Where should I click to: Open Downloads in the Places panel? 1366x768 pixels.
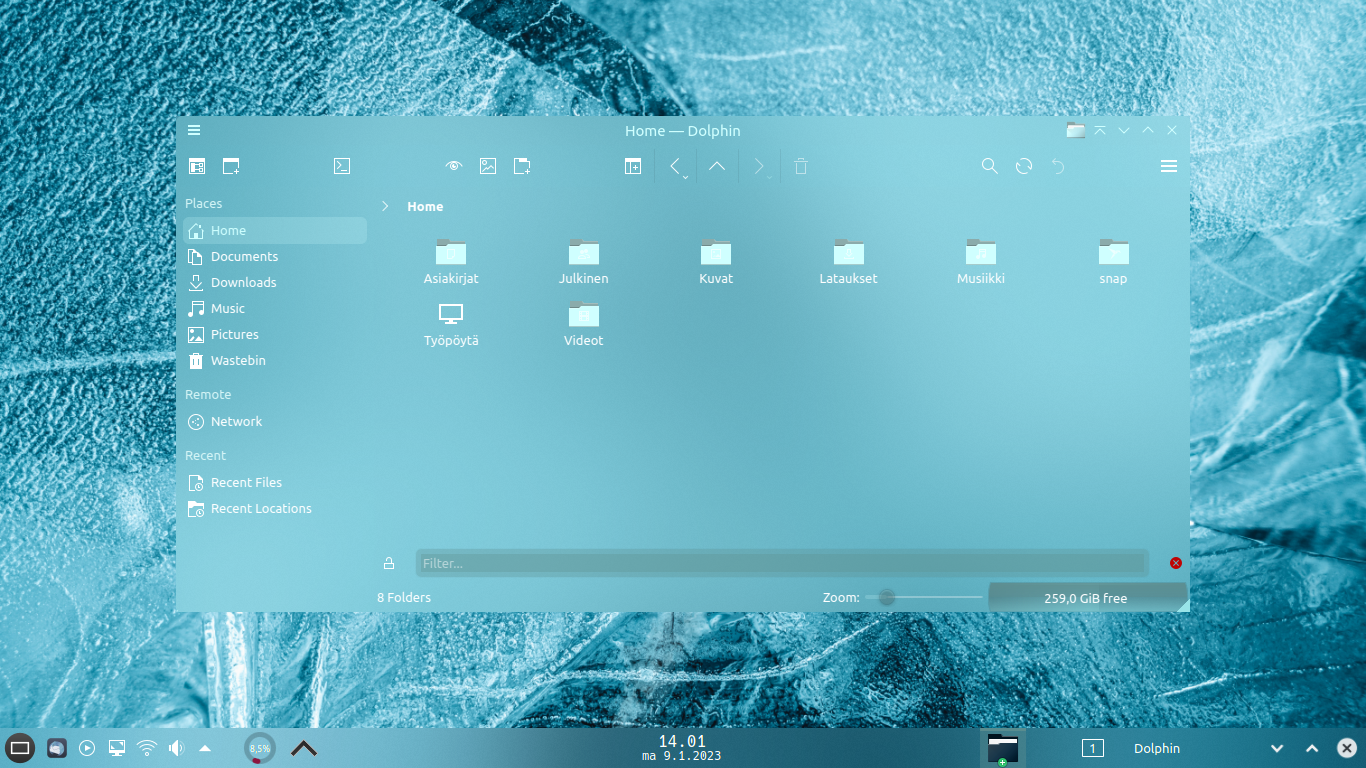275,282
